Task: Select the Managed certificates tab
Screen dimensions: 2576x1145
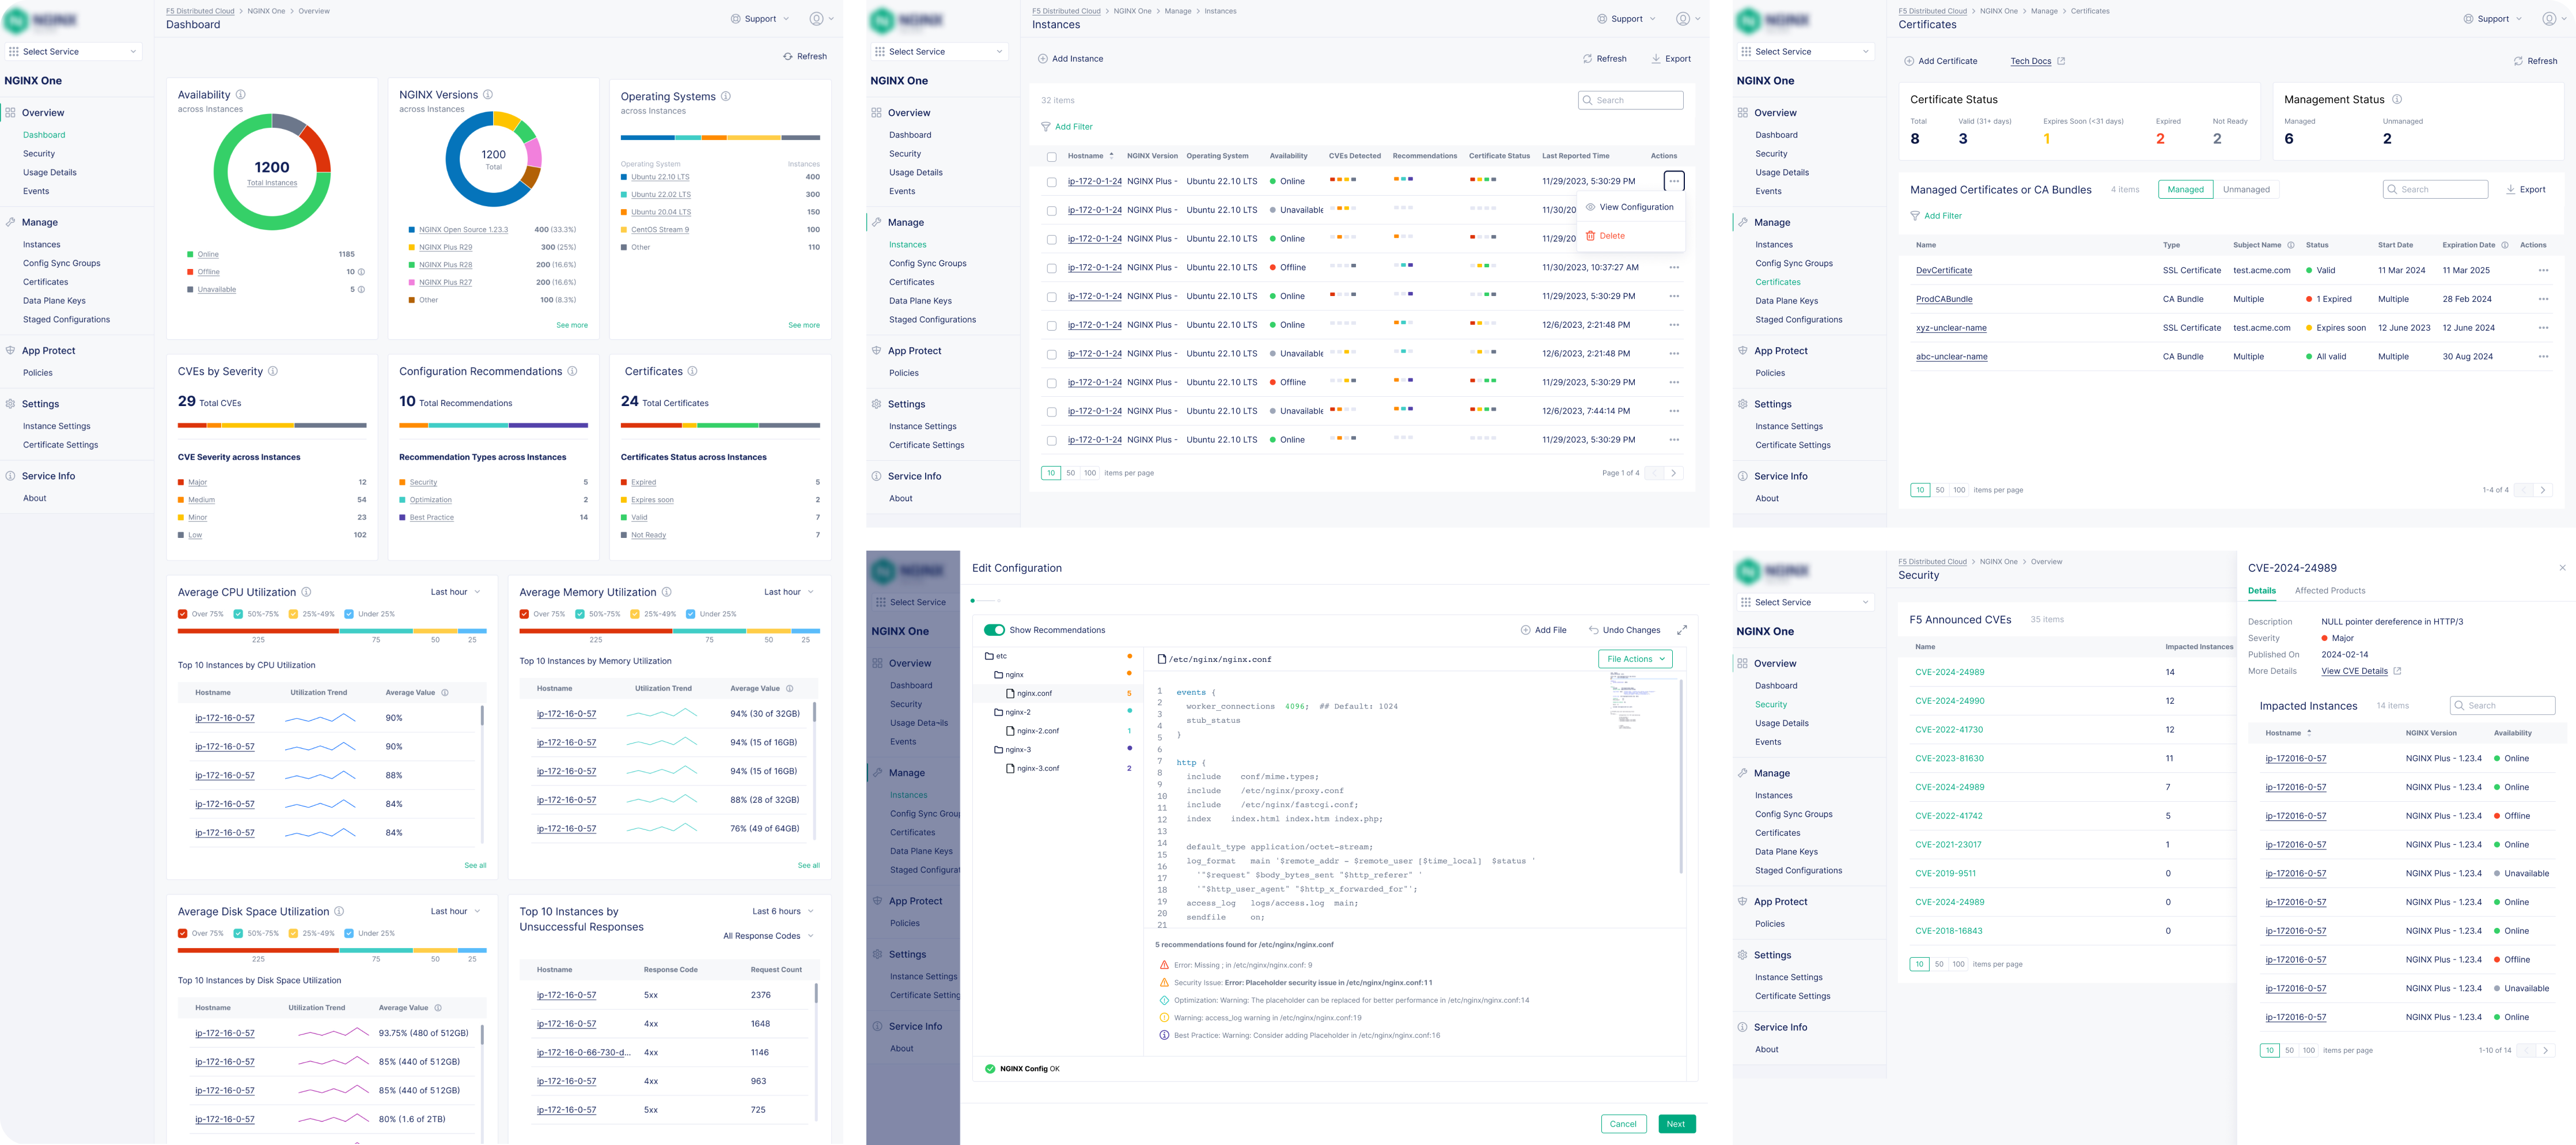Action: 2185,189
